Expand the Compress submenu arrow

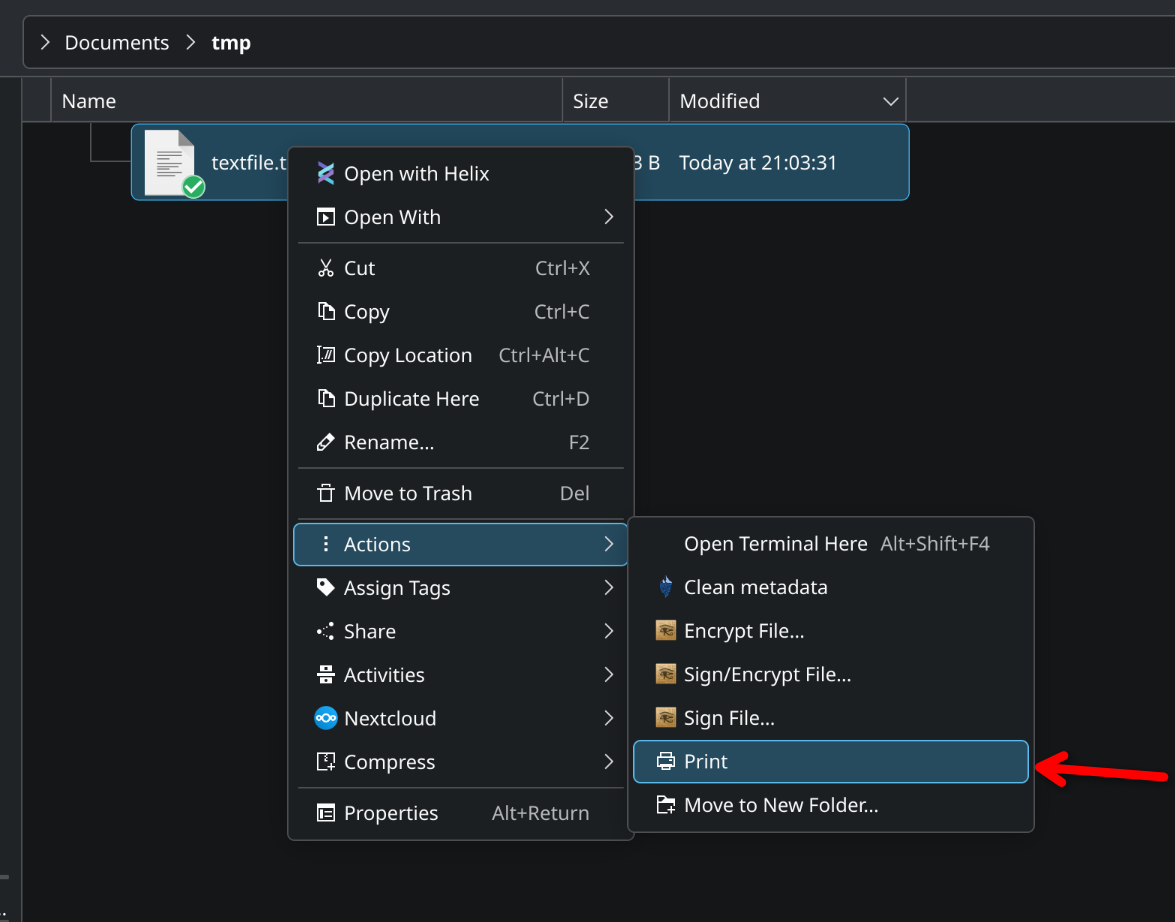click(608, 762)
